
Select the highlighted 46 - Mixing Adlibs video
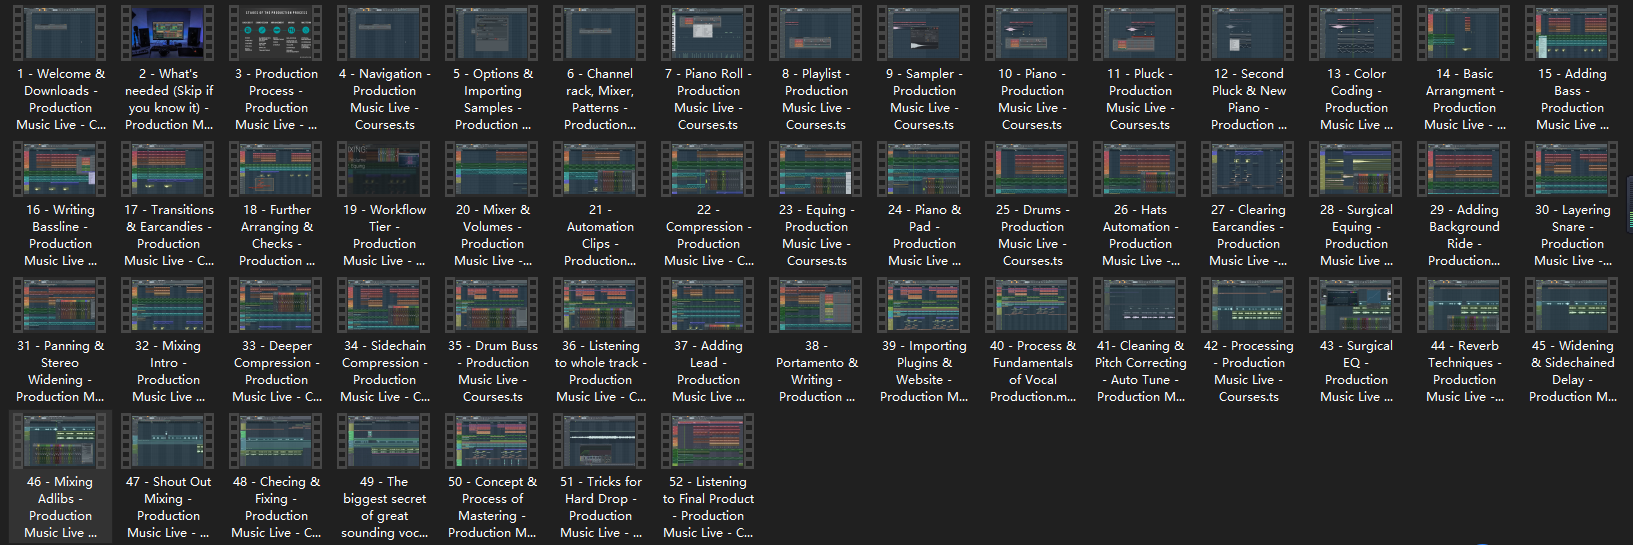[x=60, y=441]
